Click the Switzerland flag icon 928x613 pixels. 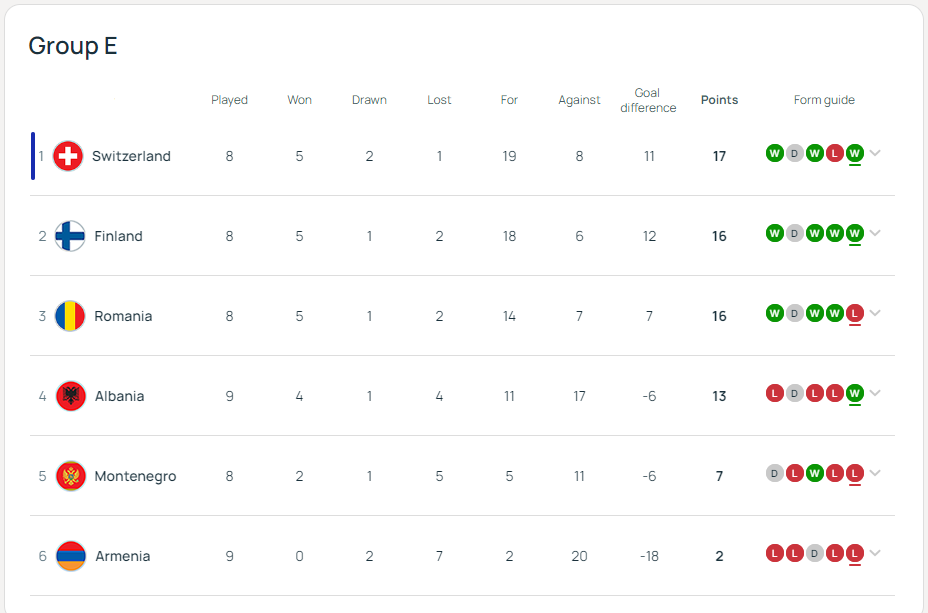point(68,156)
